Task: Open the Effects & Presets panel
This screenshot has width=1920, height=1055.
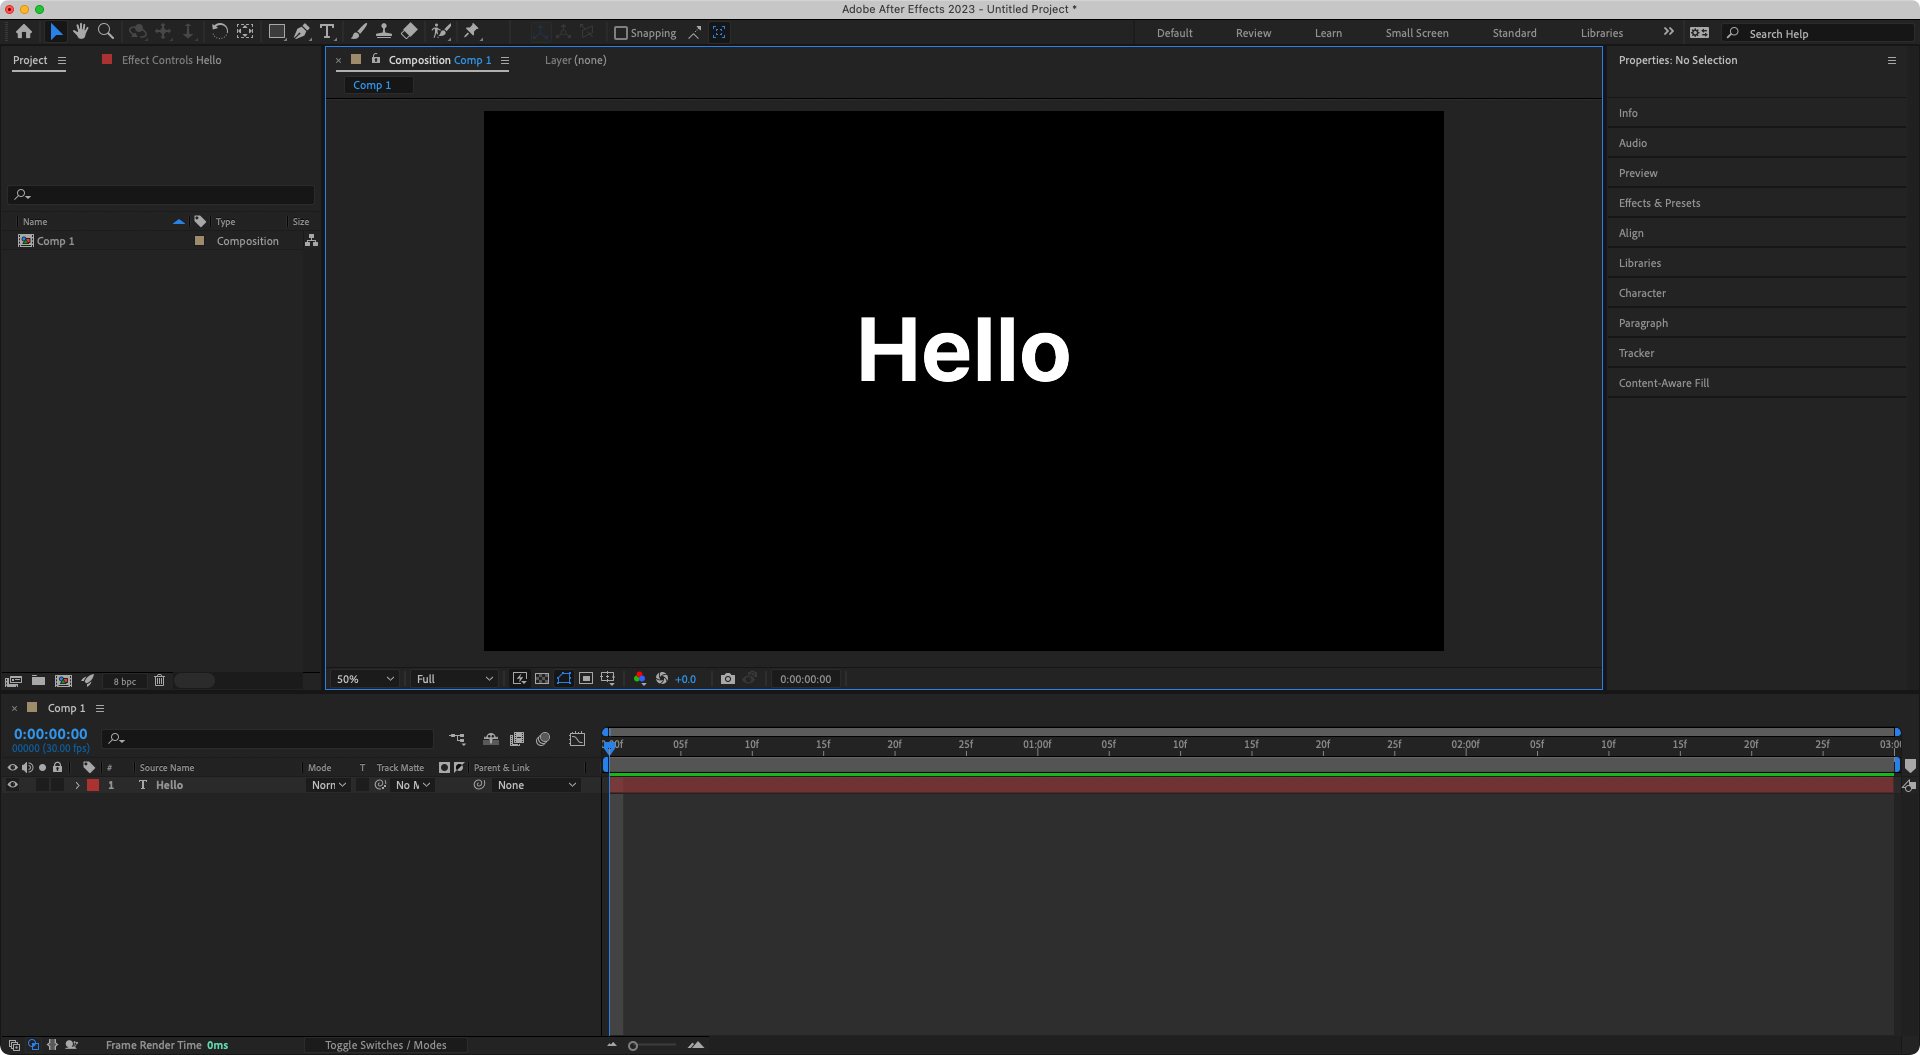Action: 1659,203
